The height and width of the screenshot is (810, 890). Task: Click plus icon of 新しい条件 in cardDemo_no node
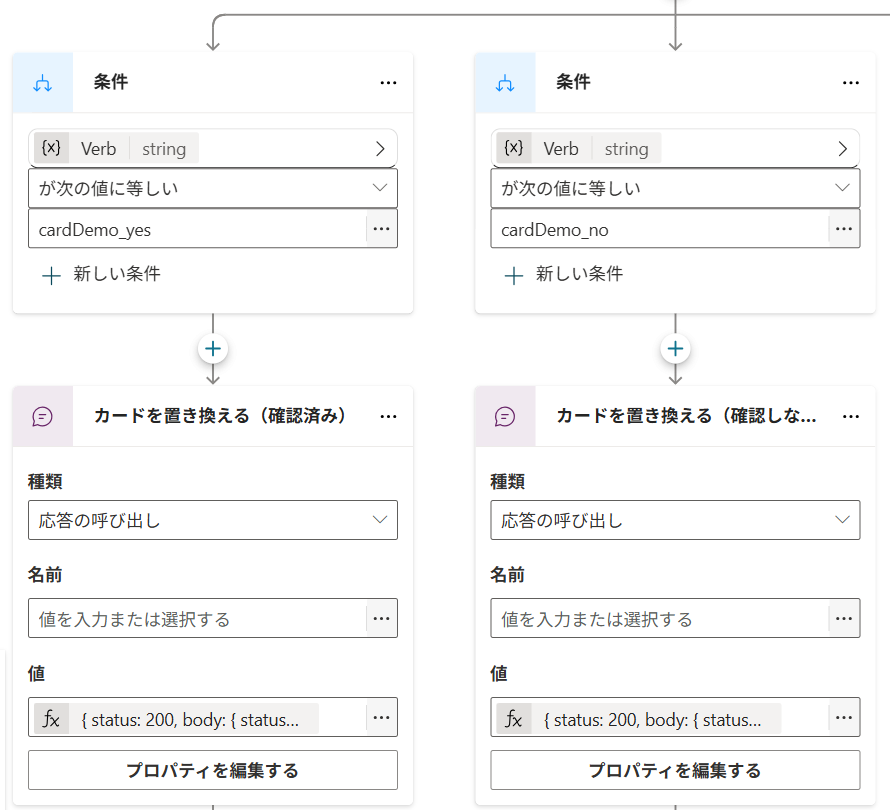(x=514, y=276)
